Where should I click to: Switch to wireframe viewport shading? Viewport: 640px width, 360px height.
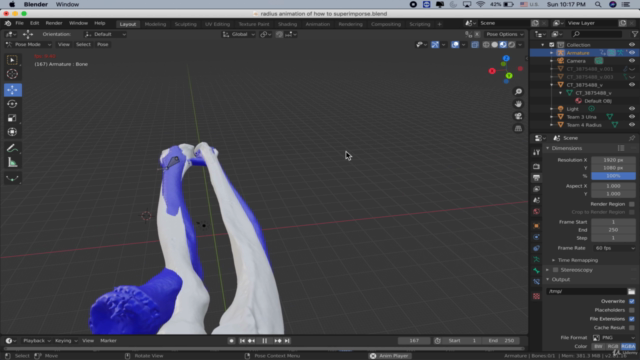486,45
